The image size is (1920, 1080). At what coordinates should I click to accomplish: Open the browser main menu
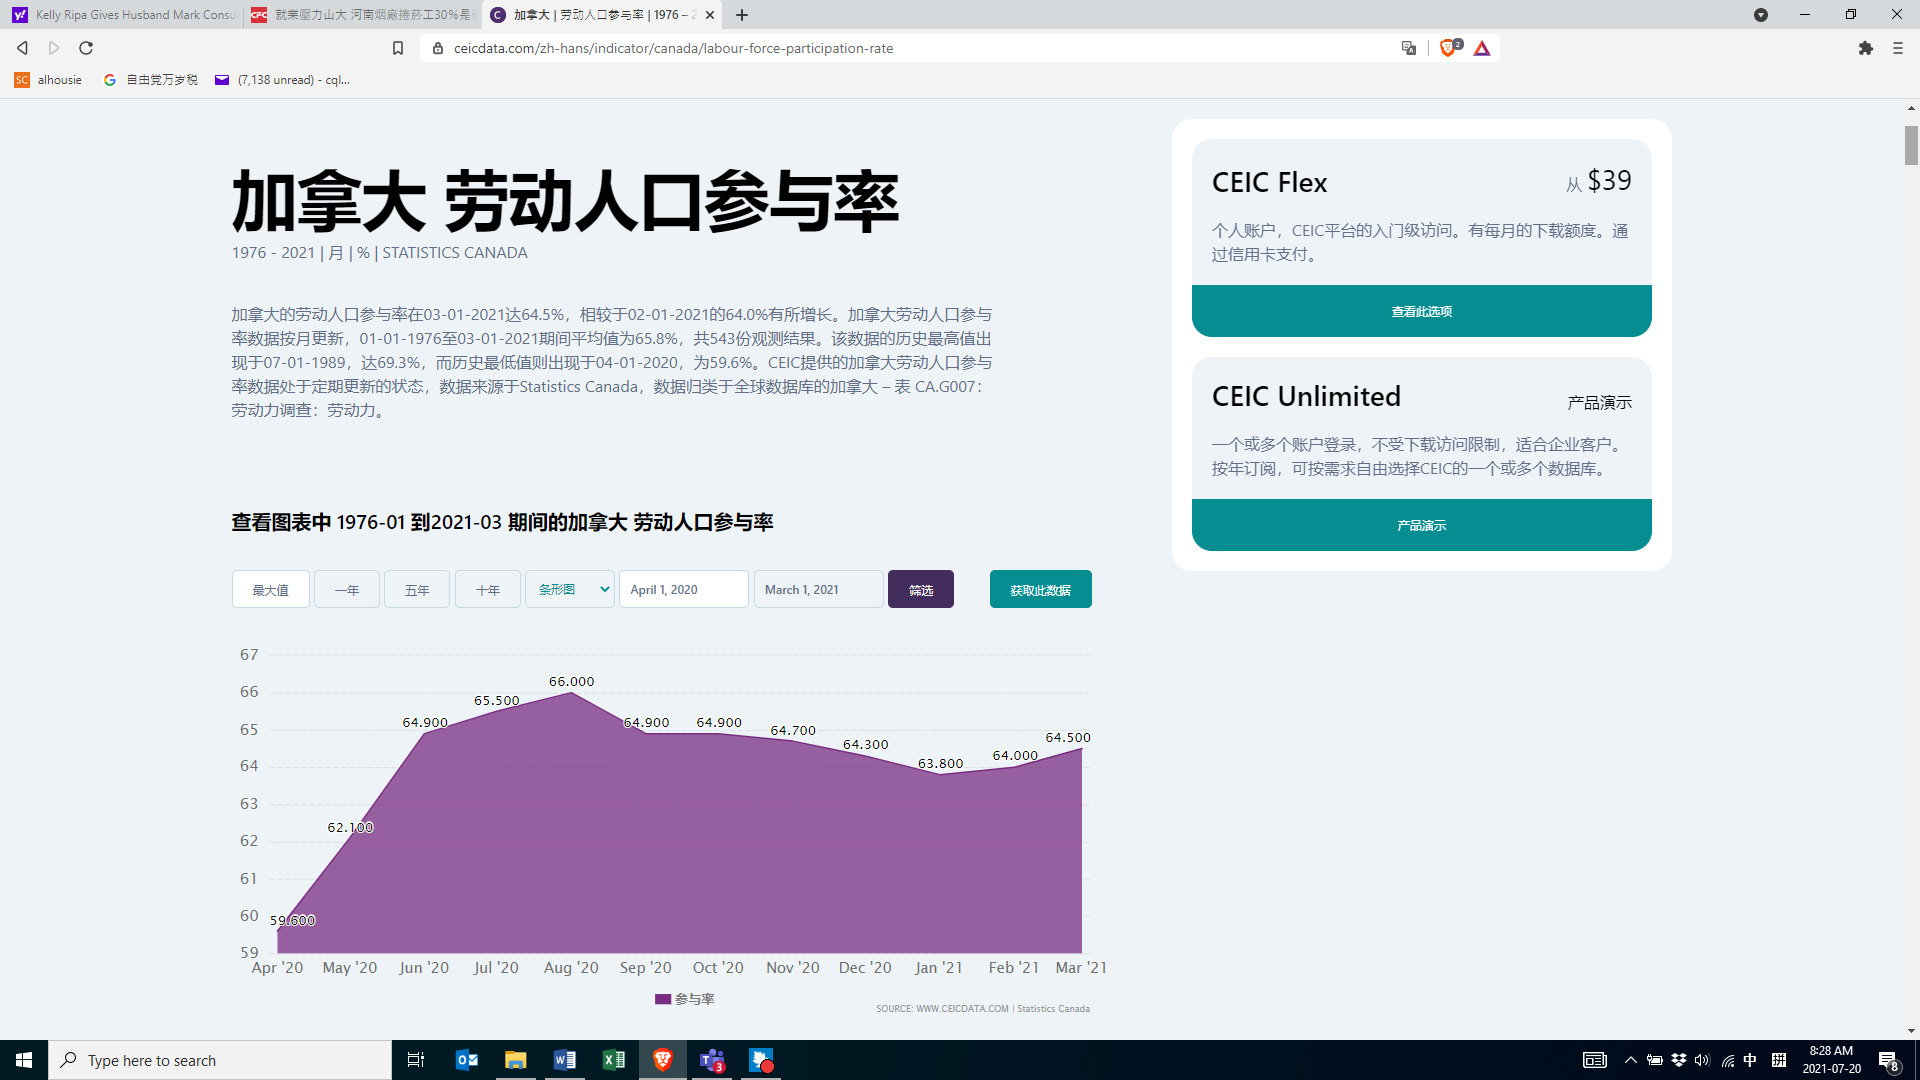pyautogui.click(x=1898, y=48)
